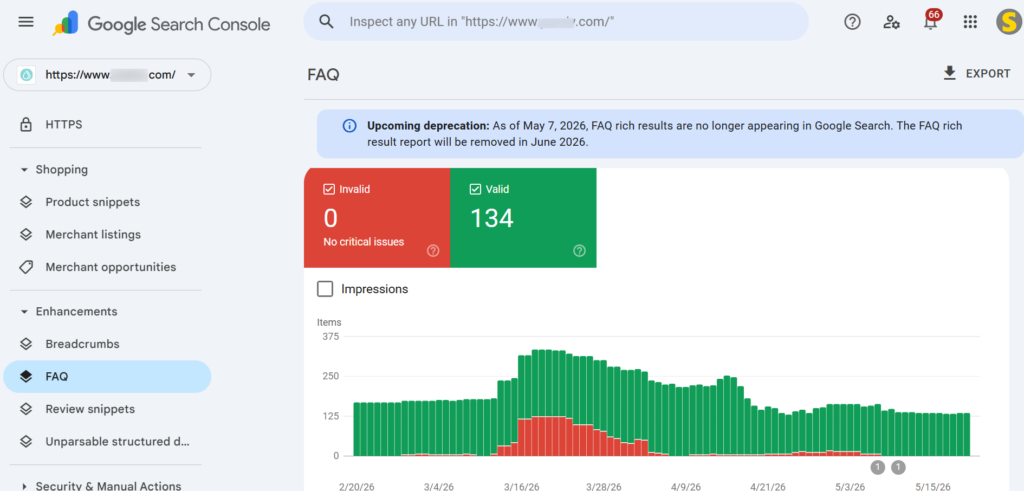Screen dimensions: 1024x491
Task: Click the Valid card help icon
Action: pyautogui.click(x=579, y=251)
